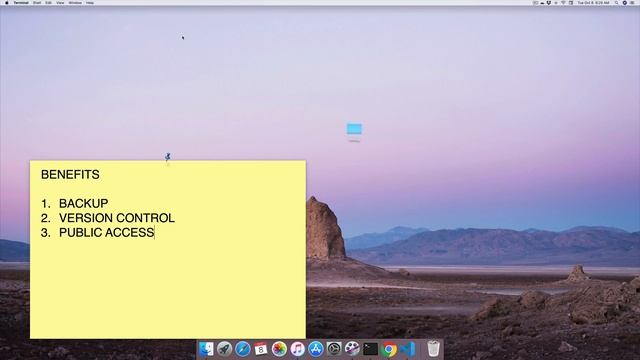Click the menu bar date and time
Image resolution: width=640 pixels, height=360 pixels.
click(x=593, y=2)
